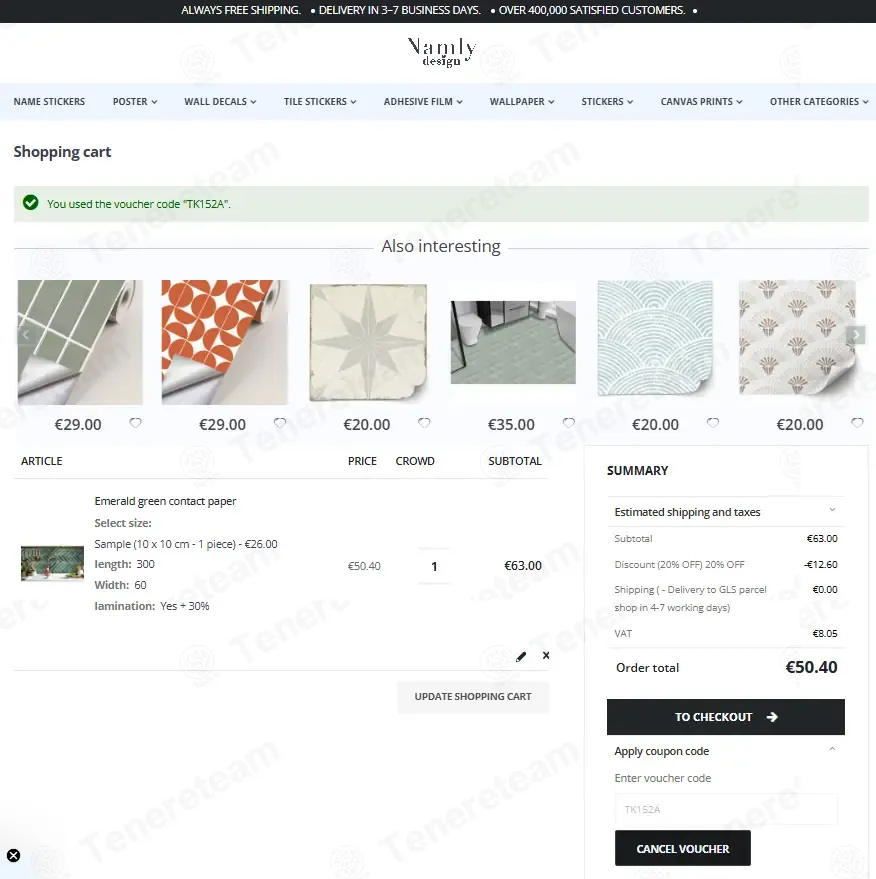Viewport: 876px width, 879px height.
Task: Open the Name Stickers category
Action: (x=49, y=101)
